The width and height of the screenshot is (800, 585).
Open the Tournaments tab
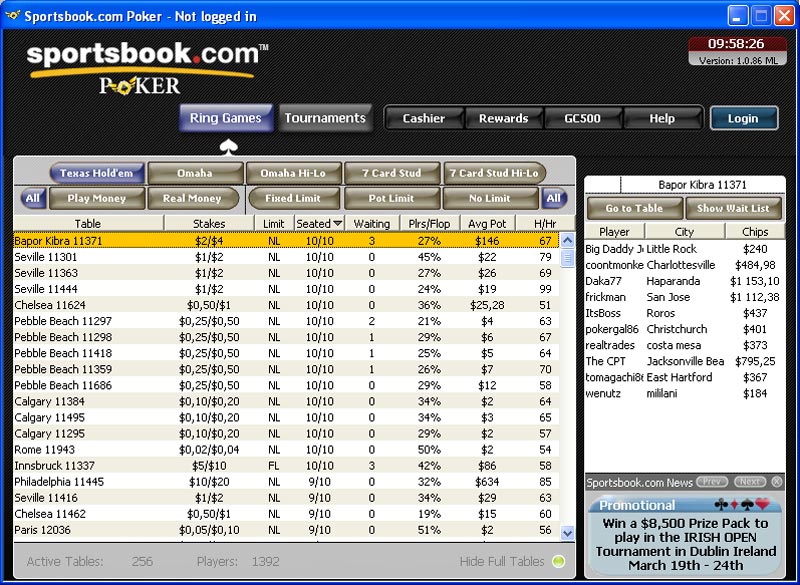point(325,118)
